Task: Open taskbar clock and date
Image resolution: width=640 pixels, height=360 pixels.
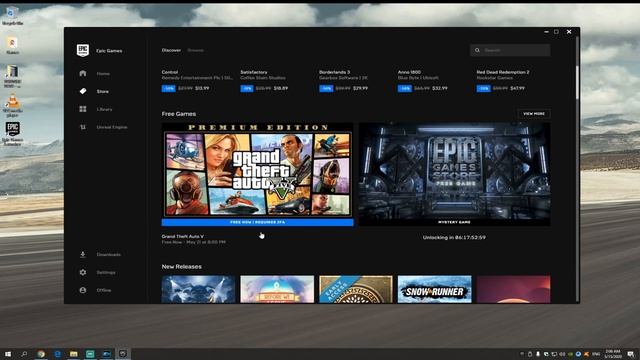Action: click(x=613, y=354)
